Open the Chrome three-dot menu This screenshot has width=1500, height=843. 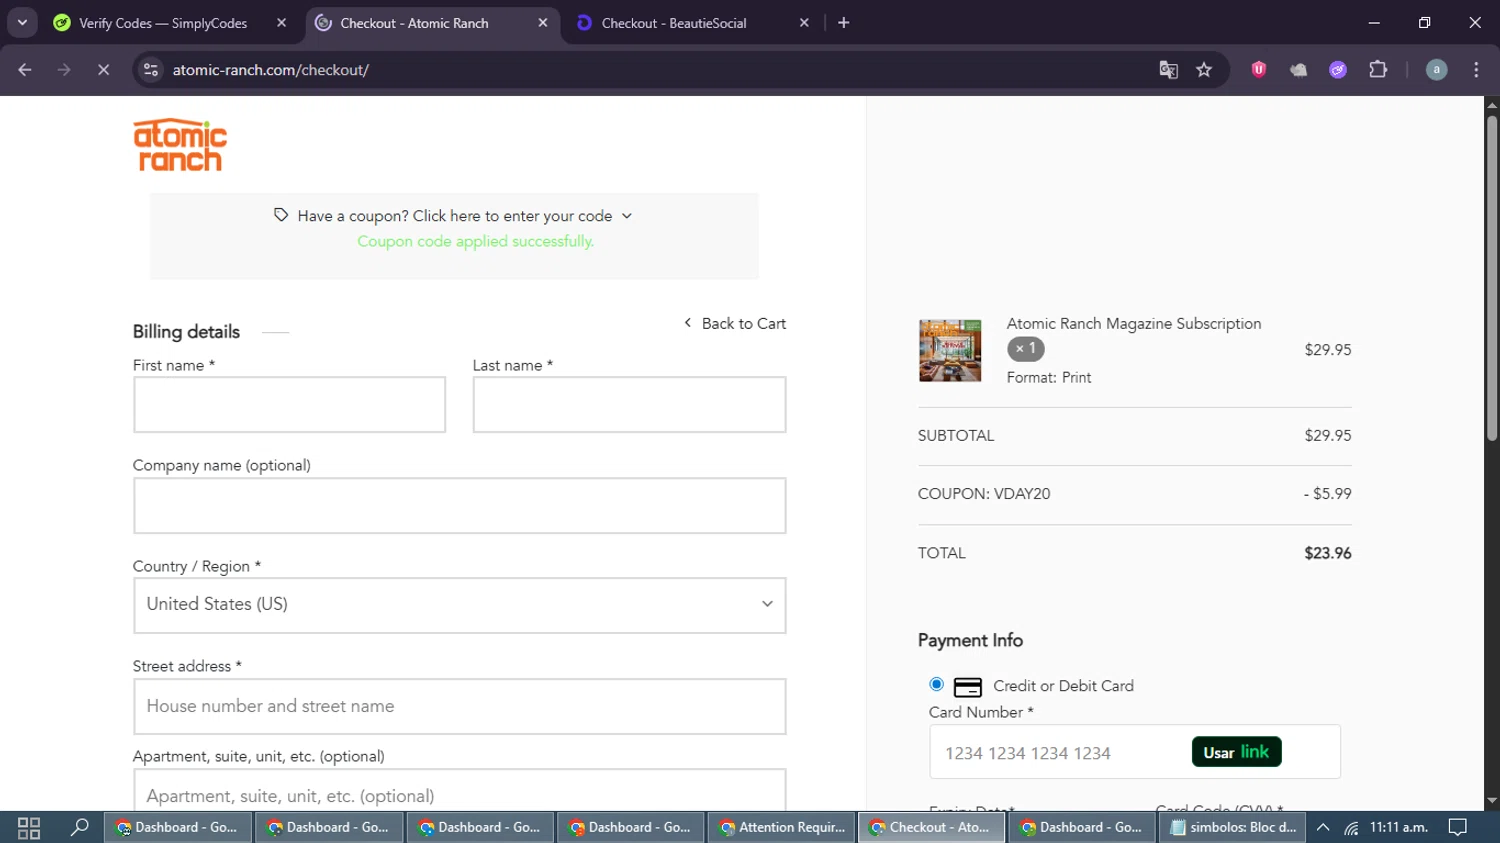coord(1476,70)
